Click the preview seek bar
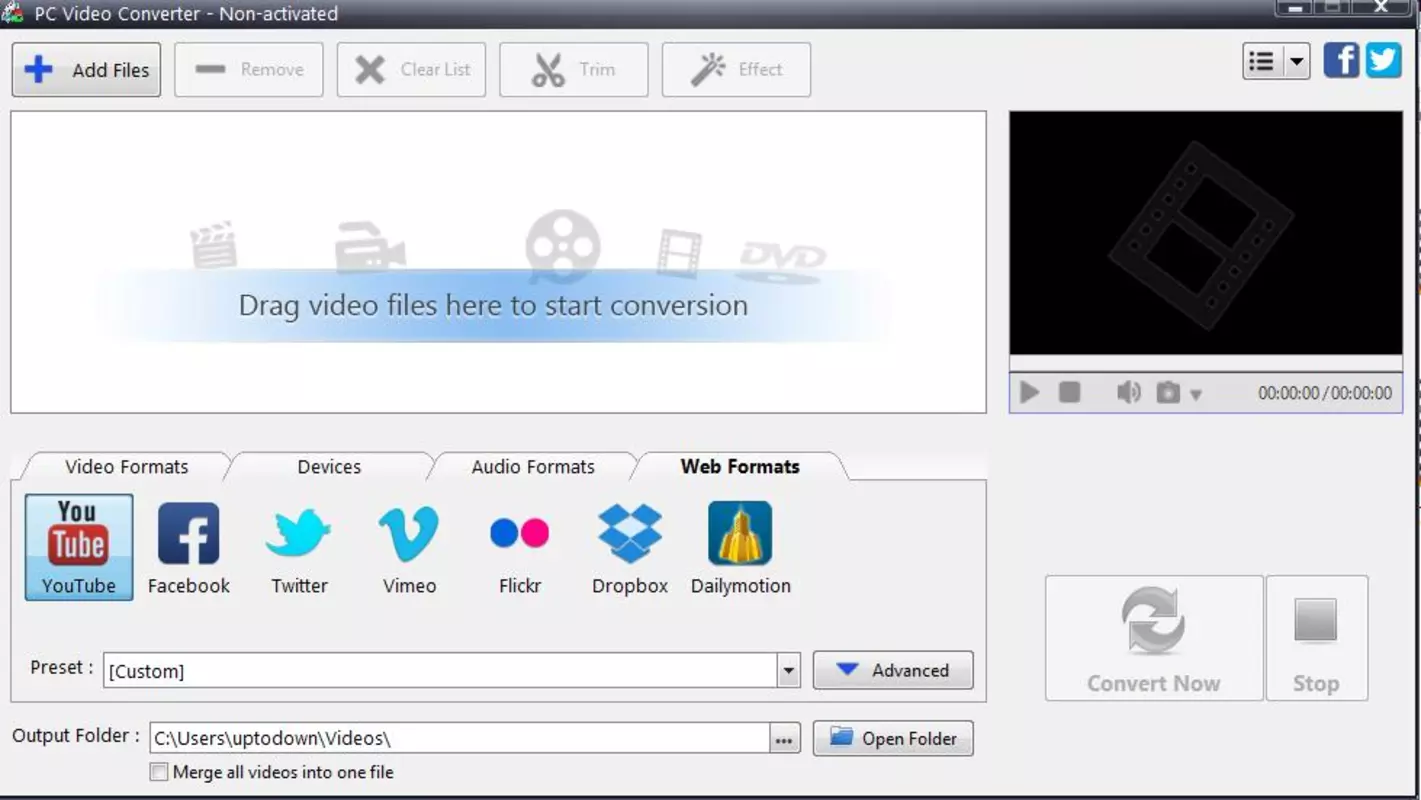This screenshot has height=800, width=1421. click(x=1205, y=364)
